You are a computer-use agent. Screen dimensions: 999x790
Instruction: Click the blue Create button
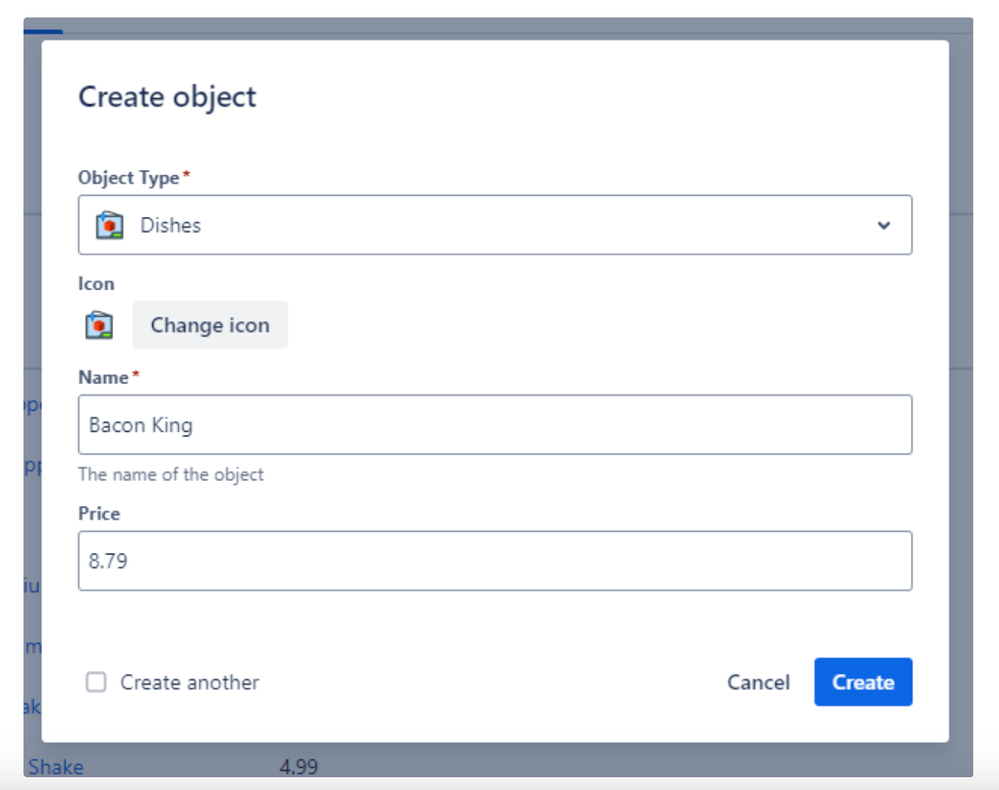[863, 682]
